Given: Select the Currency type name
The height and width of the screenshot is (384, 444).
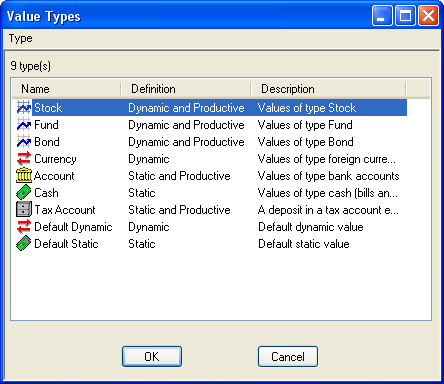Looking at the screenshot, I should click(55, 159).
